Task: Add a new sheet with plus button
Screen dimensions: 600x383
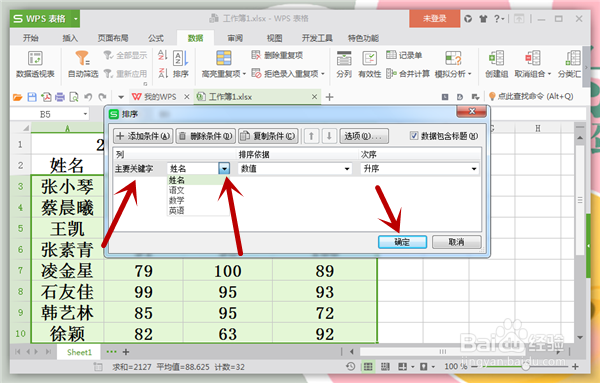Action: point(126,352)
